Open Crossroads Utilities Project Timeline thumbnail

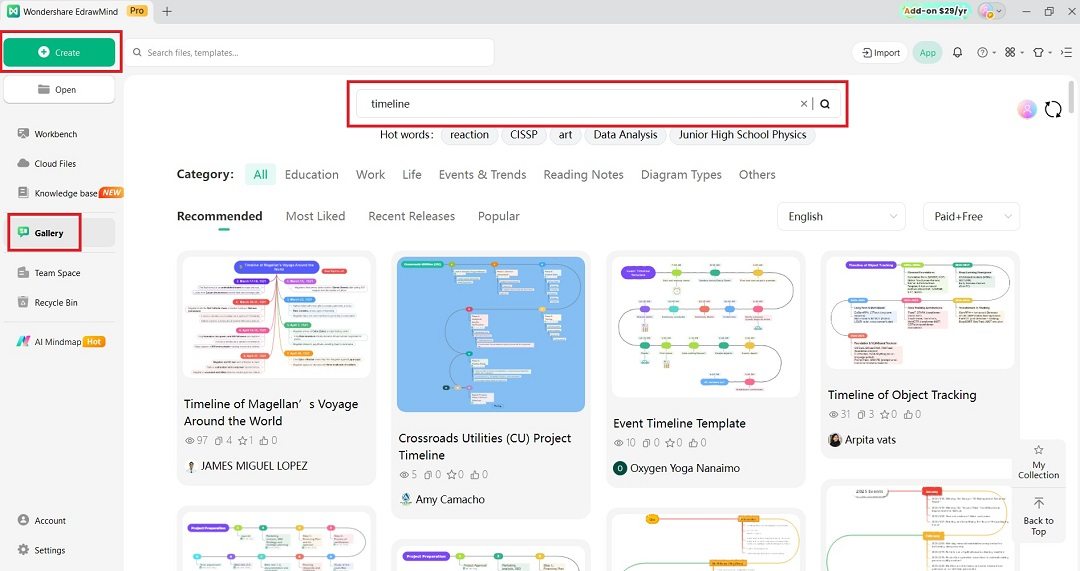491,334
